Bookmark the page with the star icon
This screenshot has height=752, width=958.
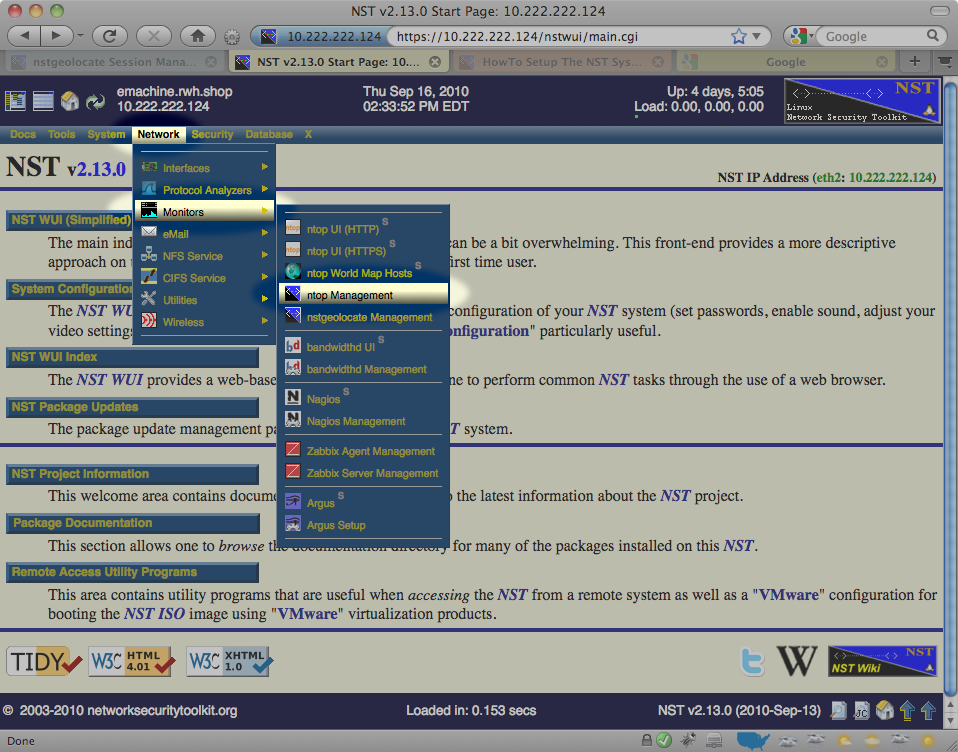click(739, 36)
